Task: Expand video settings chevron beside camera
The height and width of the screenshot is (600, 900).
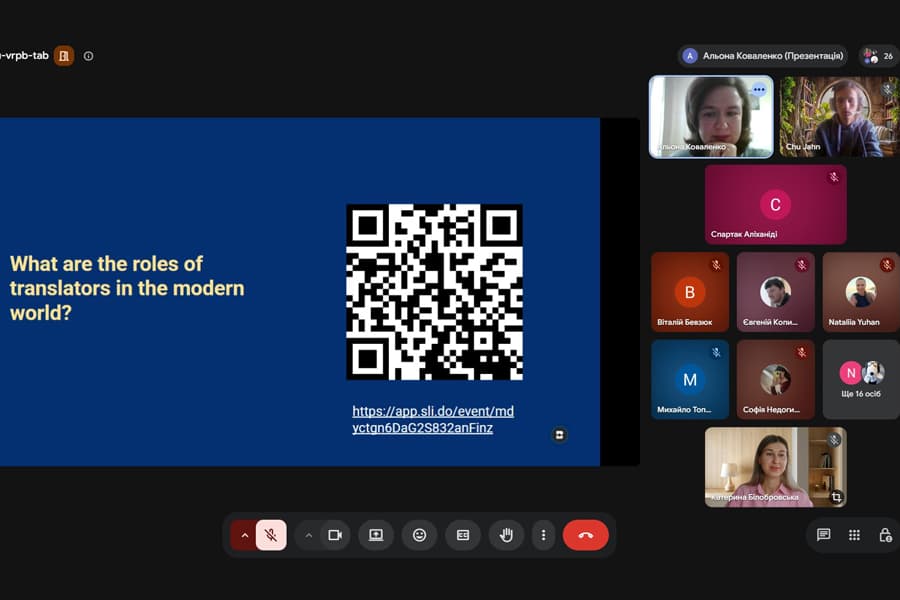Action: click(309, 535)
